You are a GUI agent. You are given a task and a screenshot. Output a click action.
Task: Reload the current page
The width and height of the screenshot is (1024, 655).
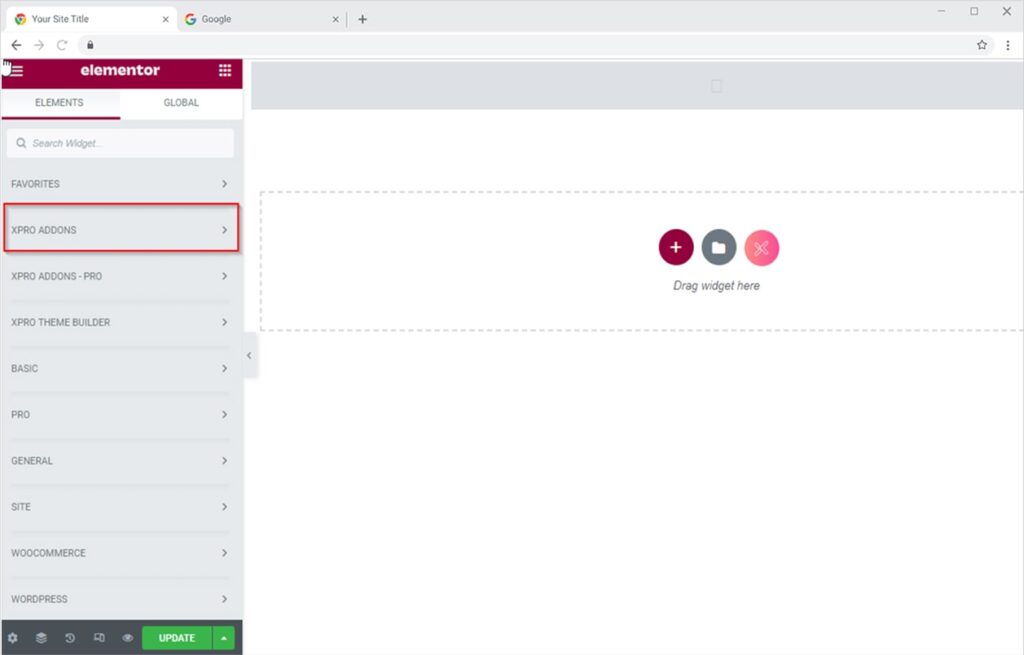[x=62, y=45]
